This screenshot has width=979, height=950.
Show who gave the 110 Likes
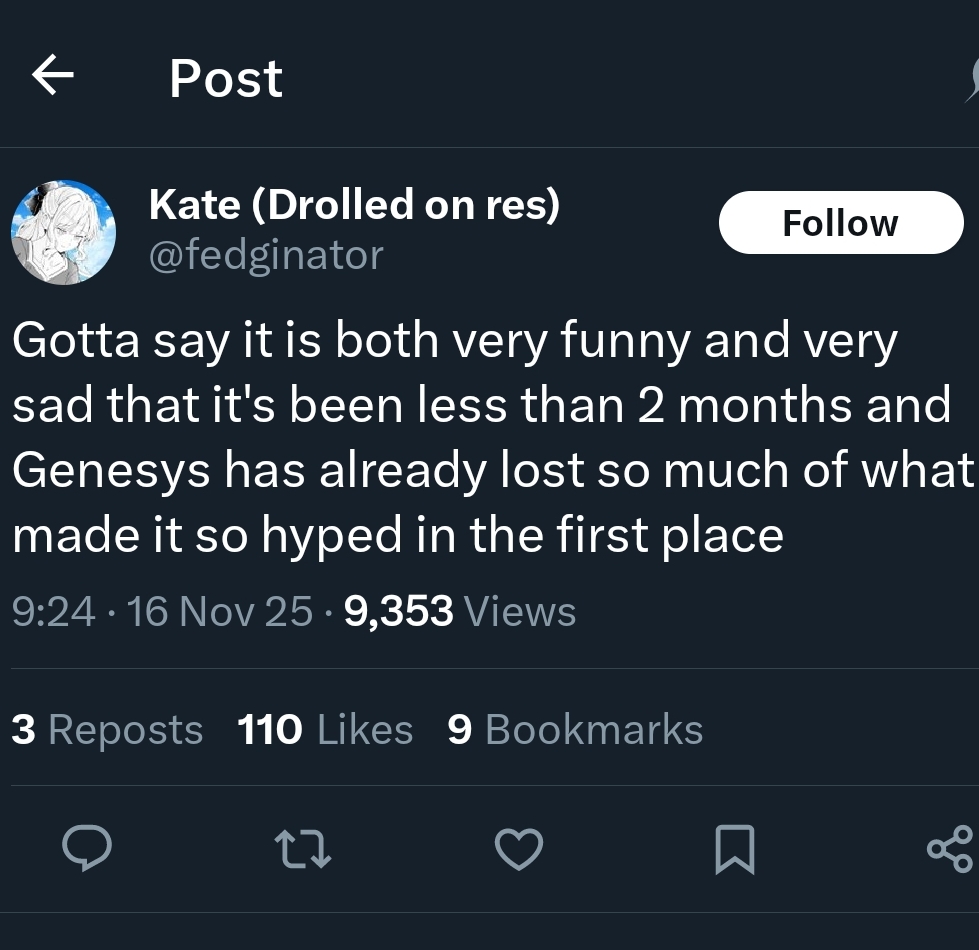click(325, 729)
